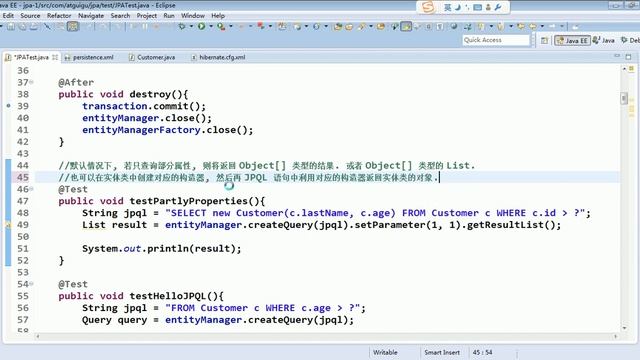This screenshot has height=360, width=640.
Task: Open the Search menu
Action: 120,16
